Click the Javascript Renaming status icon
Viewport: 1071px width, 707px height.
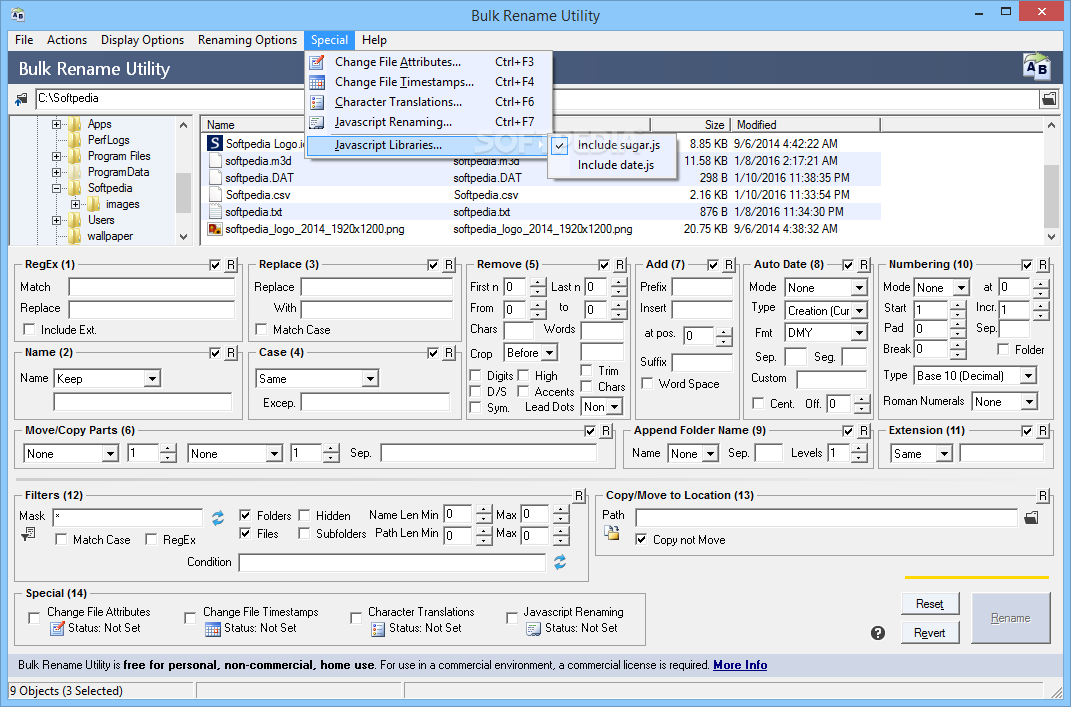533,628
